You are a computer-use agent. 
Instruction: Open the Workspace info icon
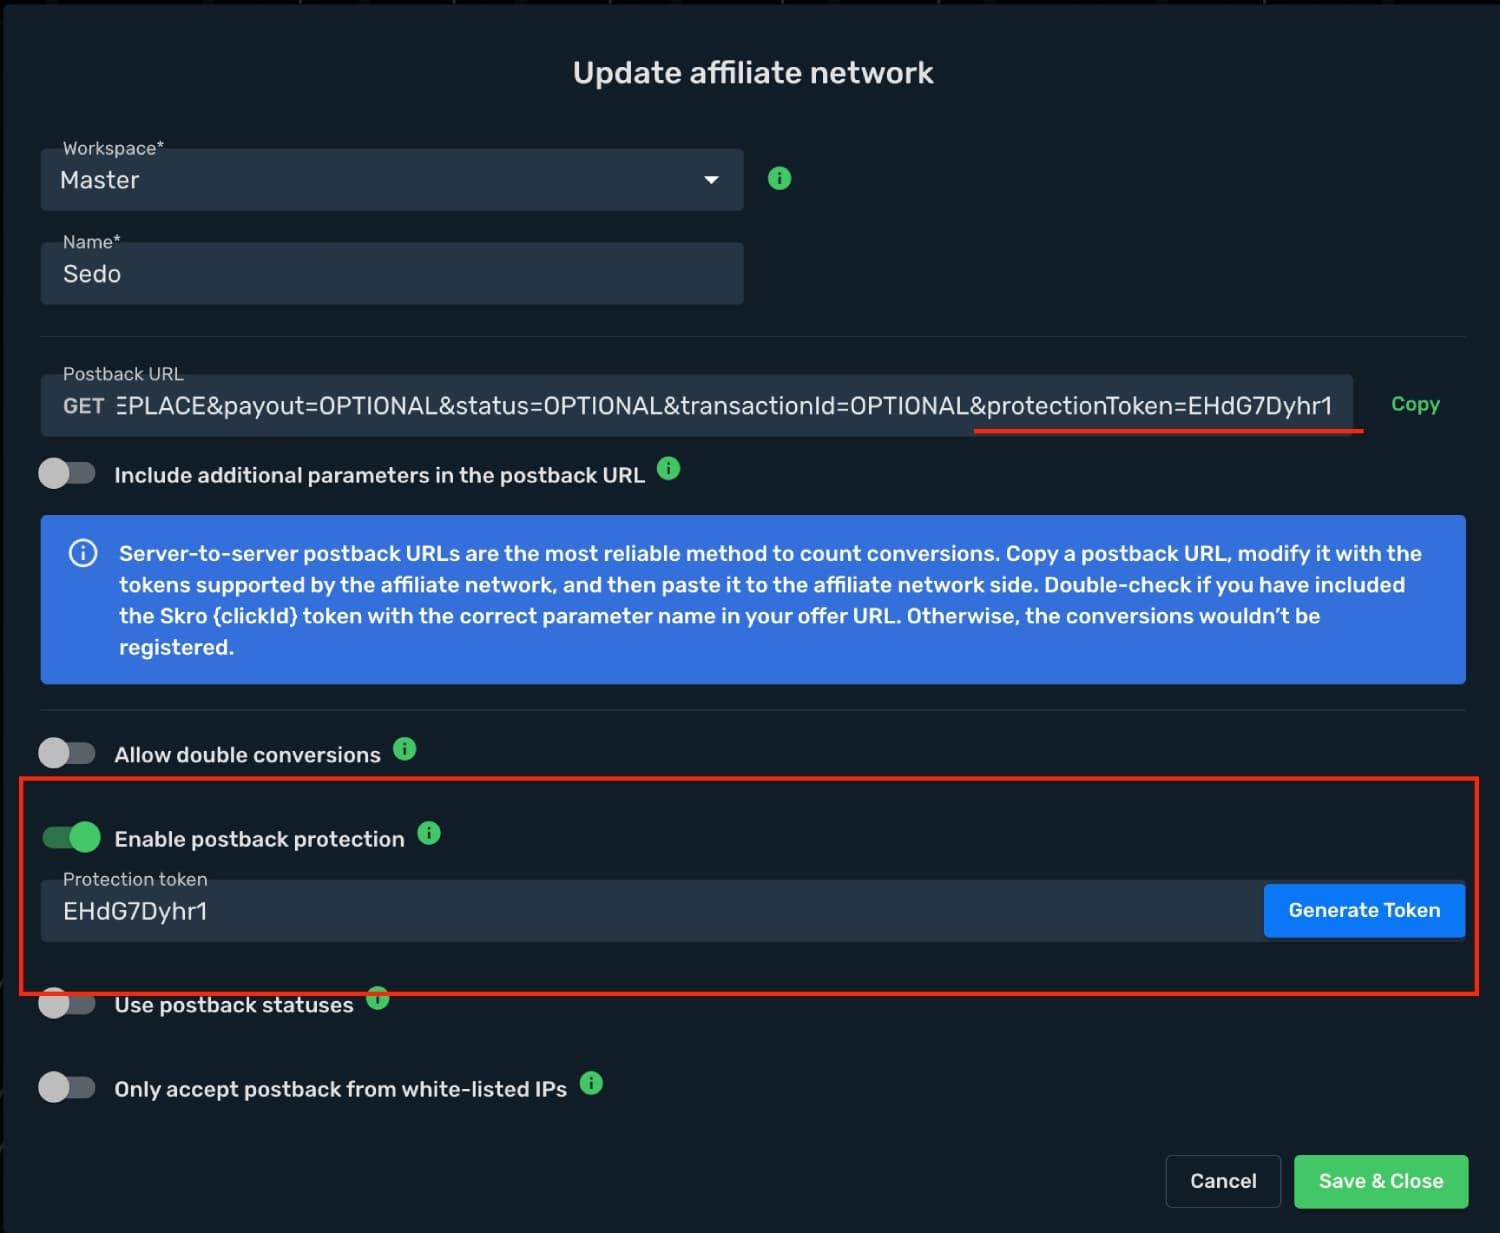pyautogui.click(x=779, y=178)
